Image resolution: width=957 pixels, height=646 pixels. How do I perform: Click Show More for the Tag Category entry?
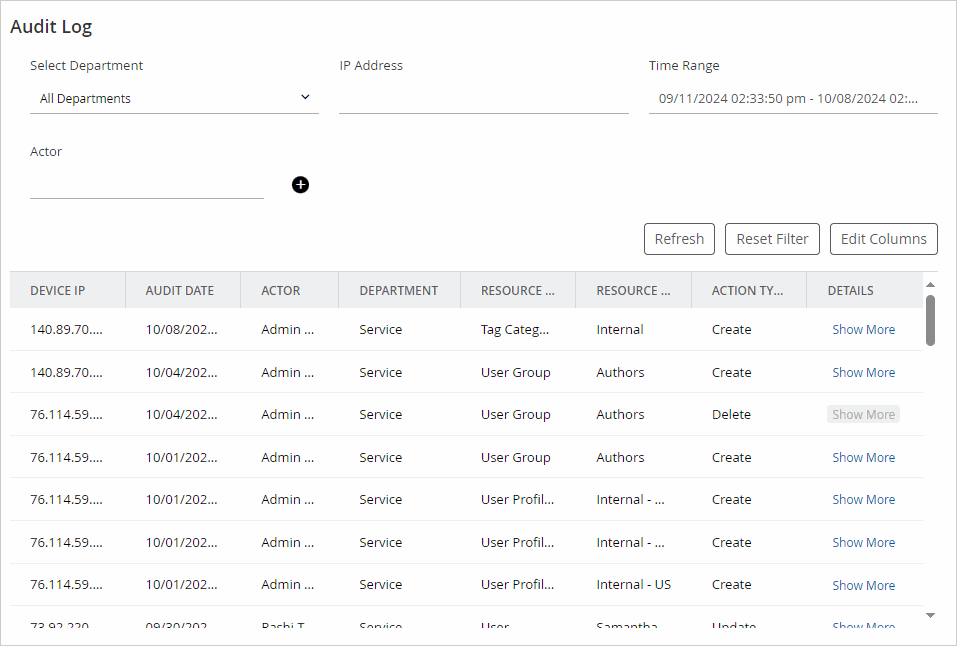click(863, 329)
